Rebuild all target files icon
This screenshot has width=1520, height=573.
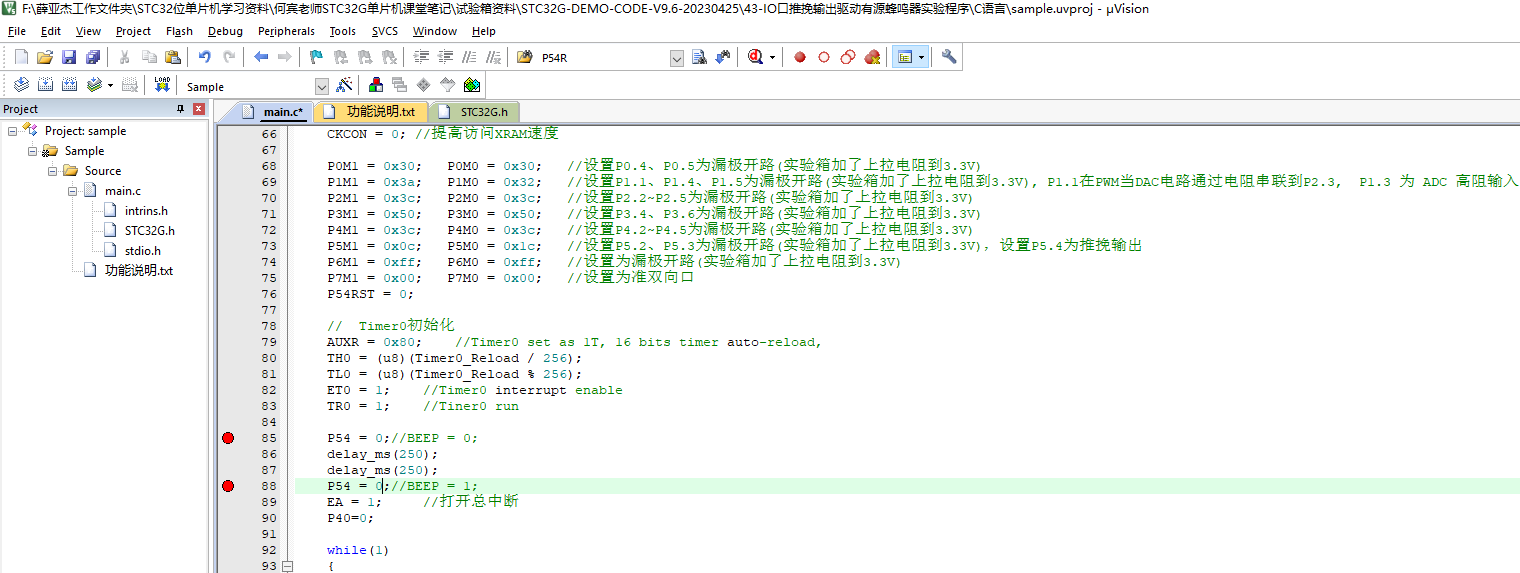69,85
